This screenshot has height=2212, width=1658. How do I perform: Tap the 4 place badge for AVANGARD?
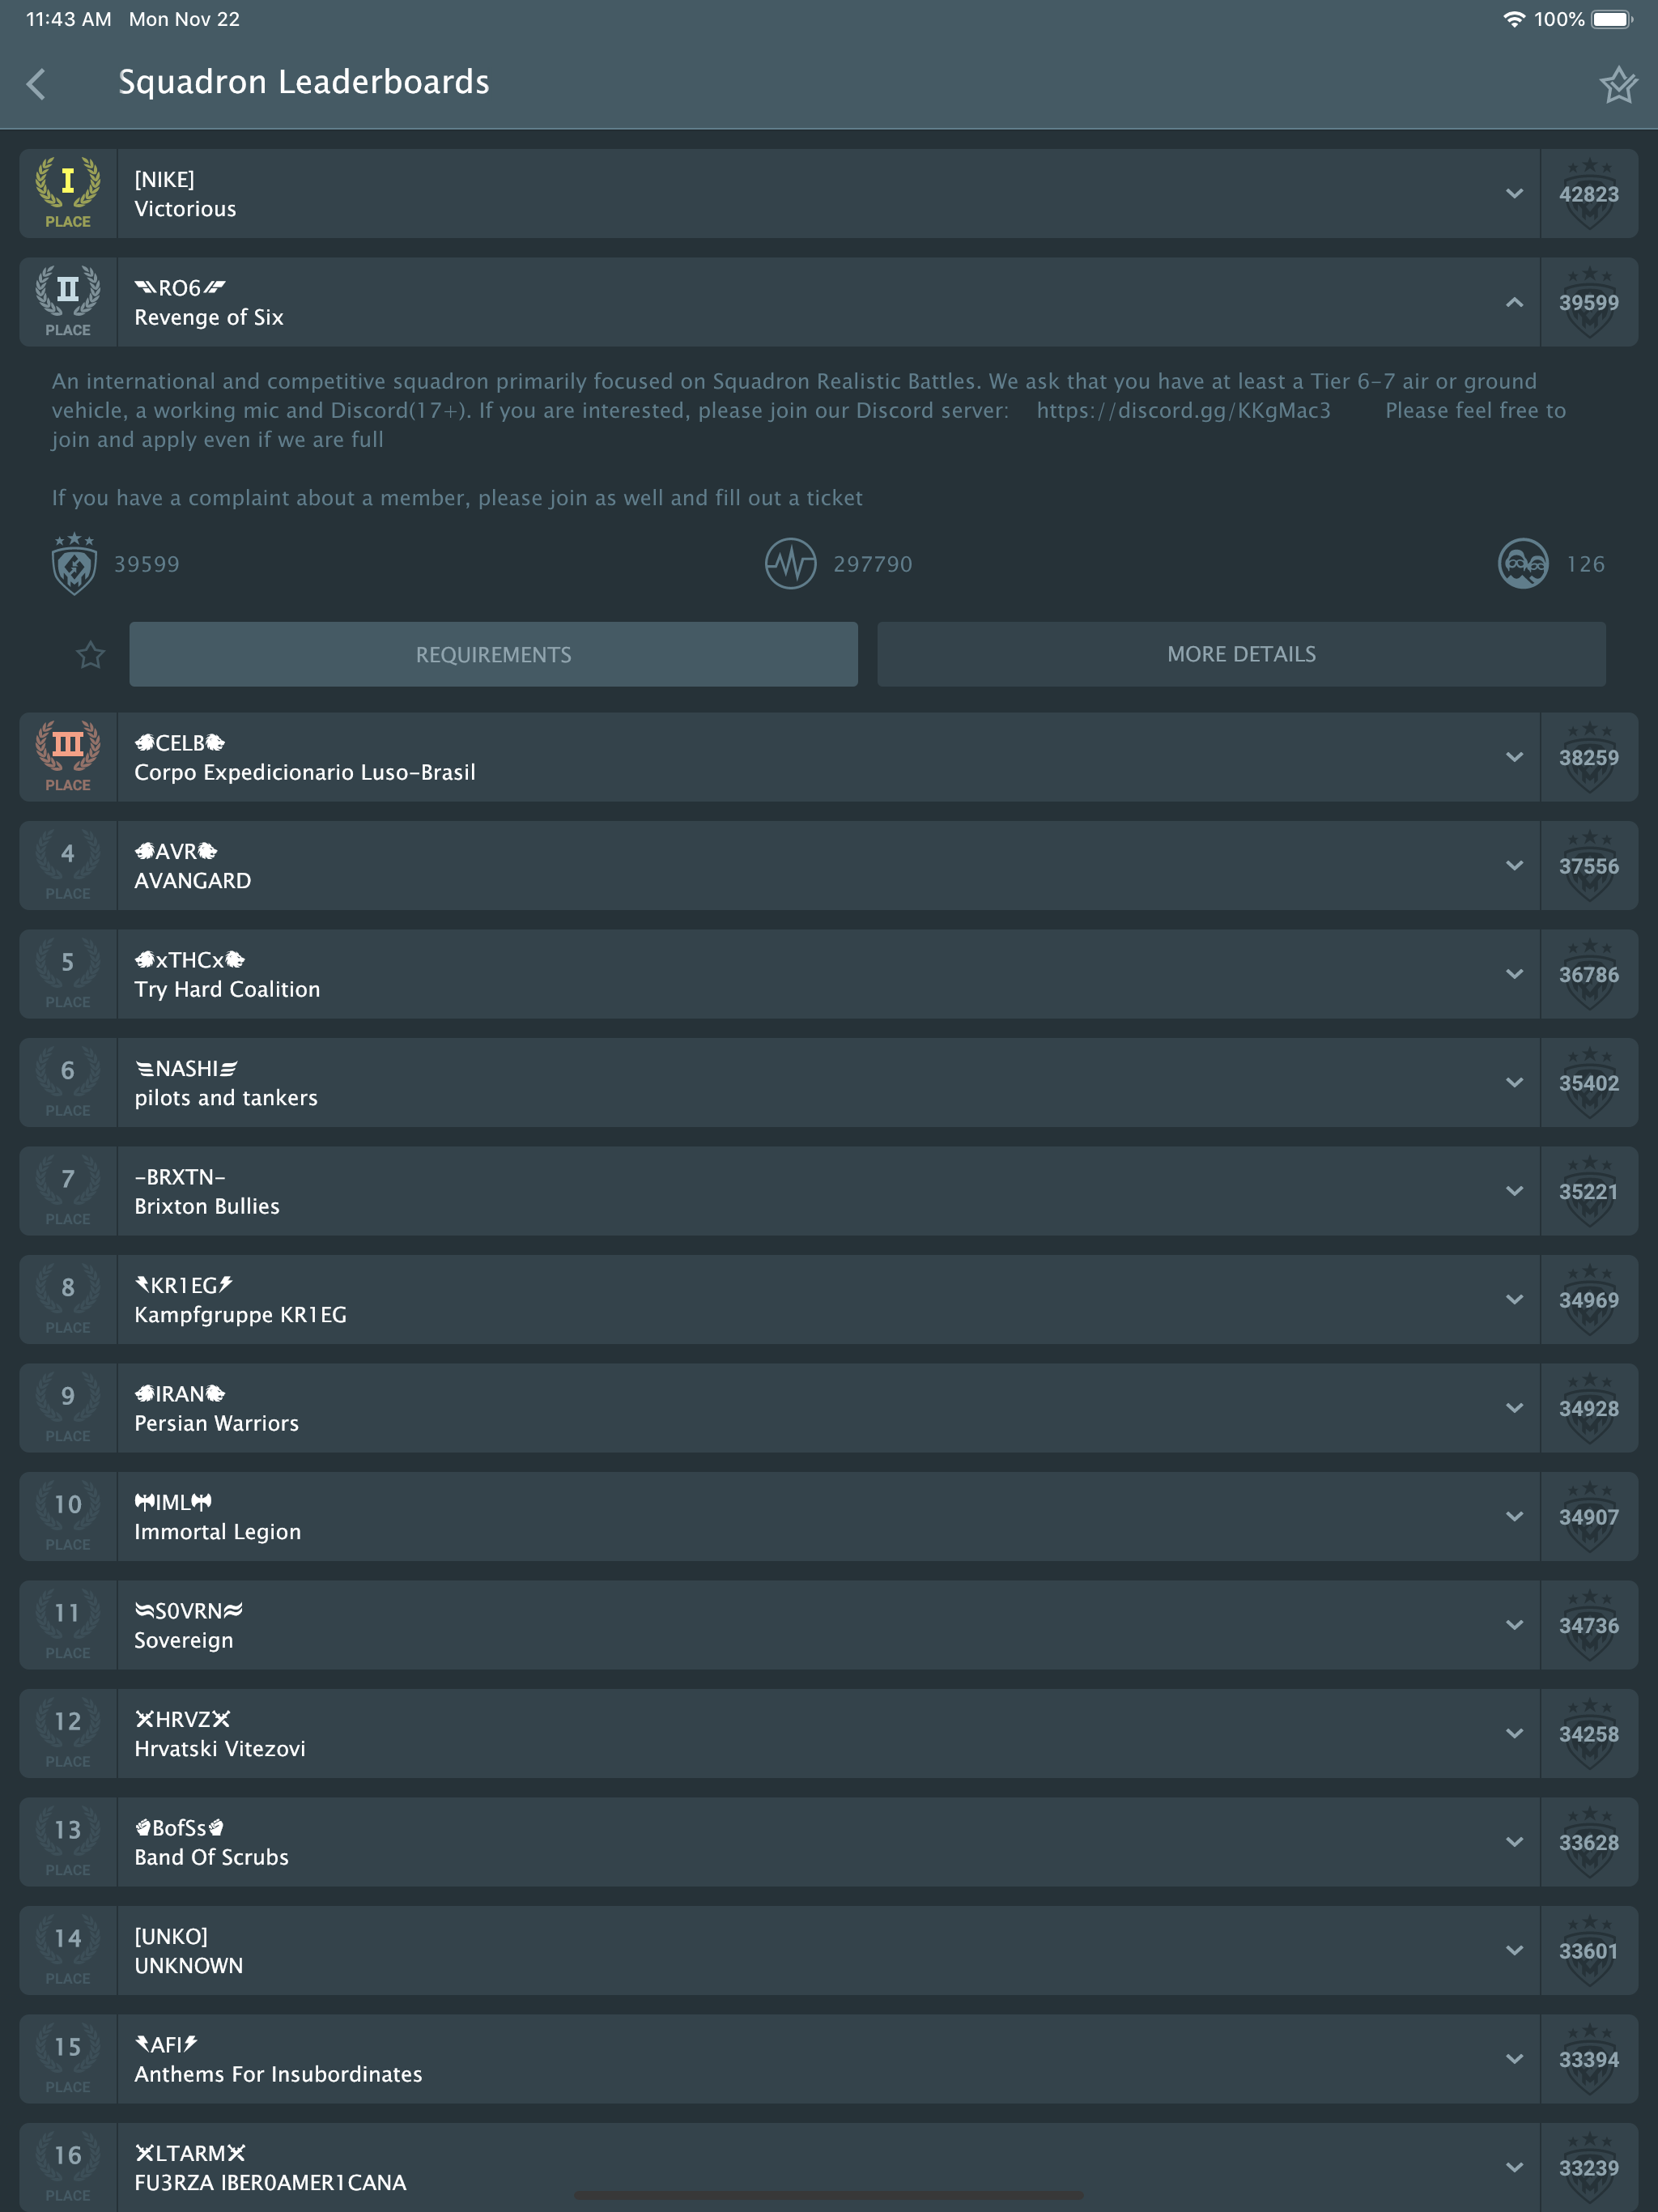point(68,866)
